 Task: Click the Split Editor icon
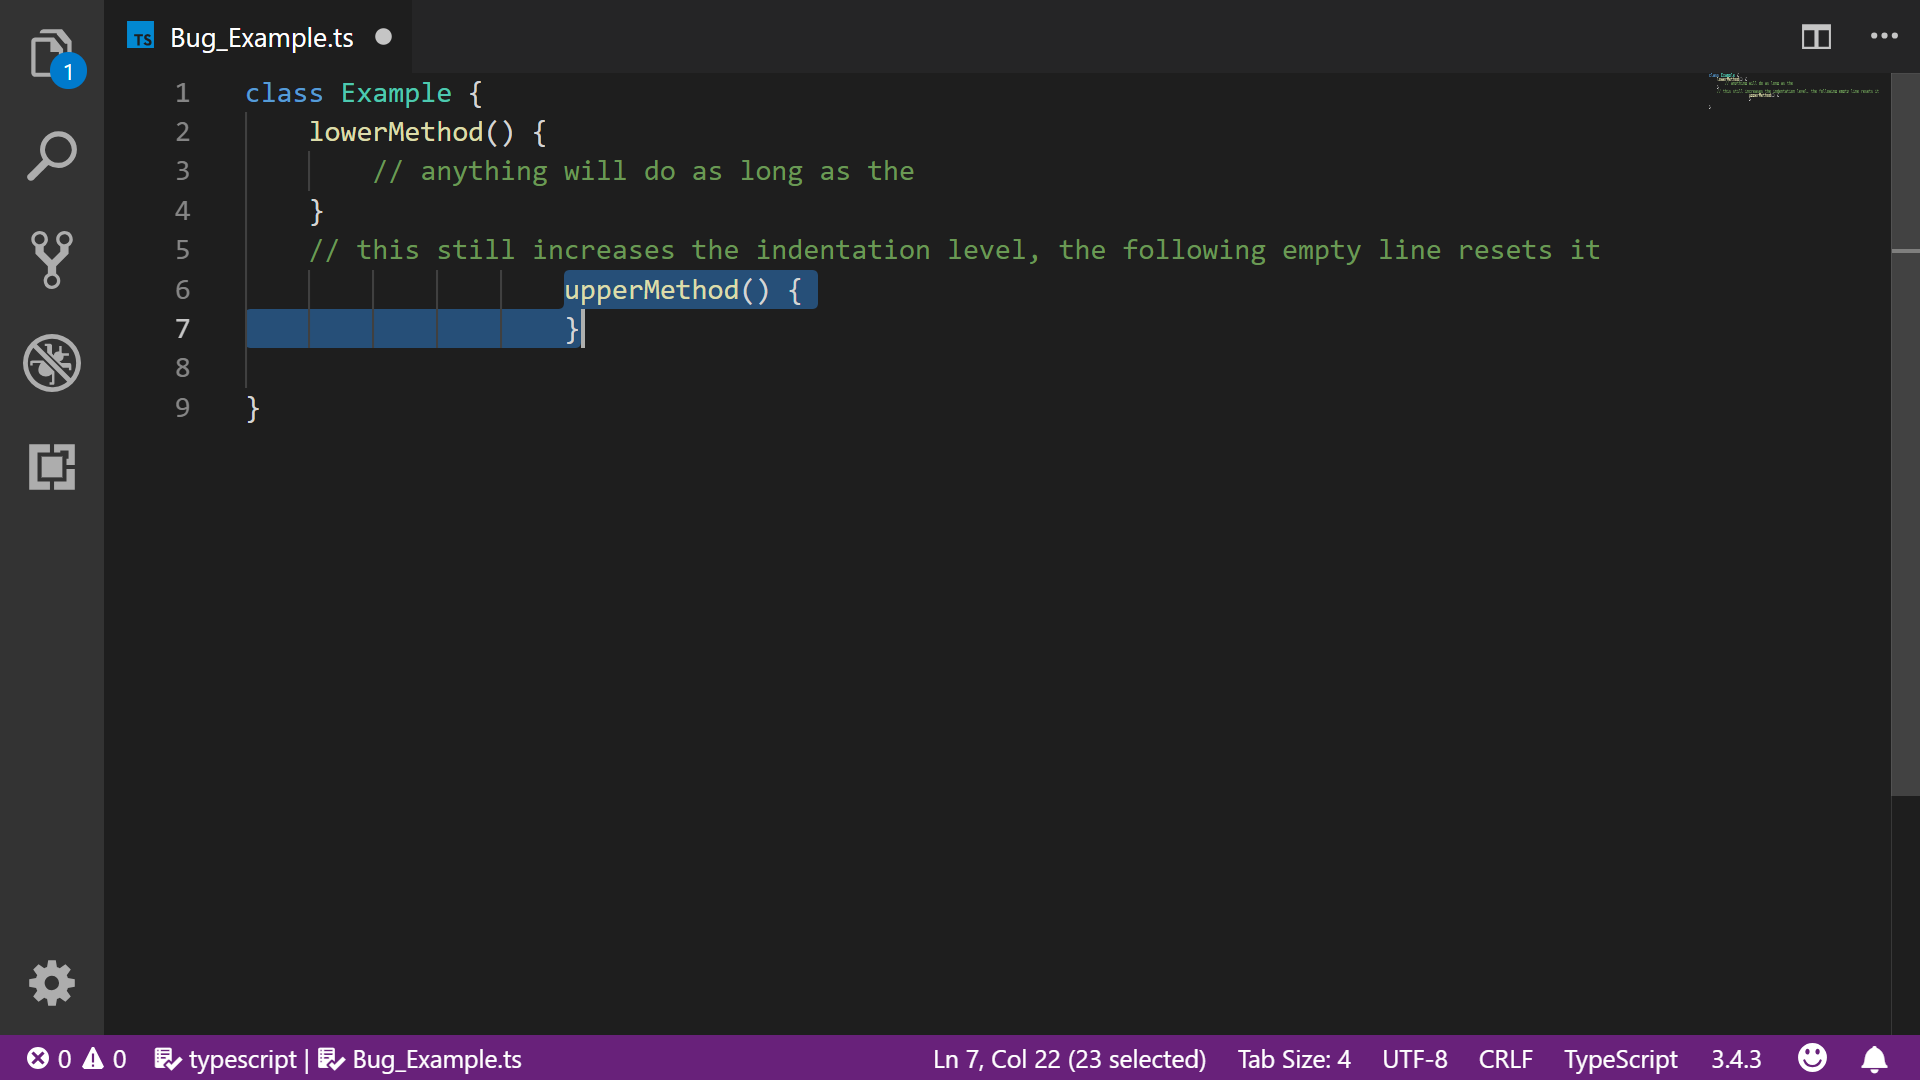pos(1816,37)
